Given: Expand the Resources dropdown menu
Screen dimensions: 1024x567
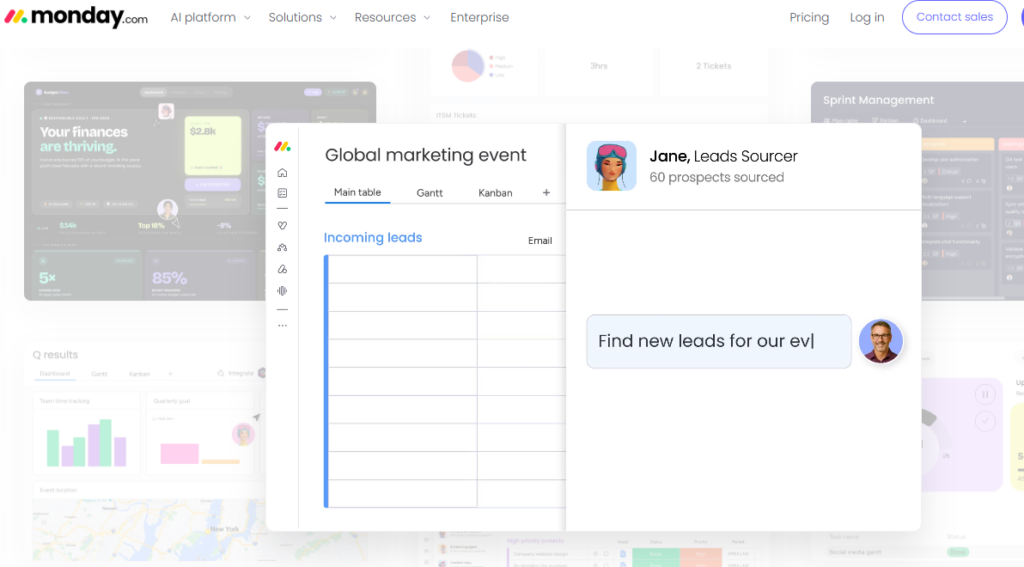Looking at the screenshot, I should (392, 18).
